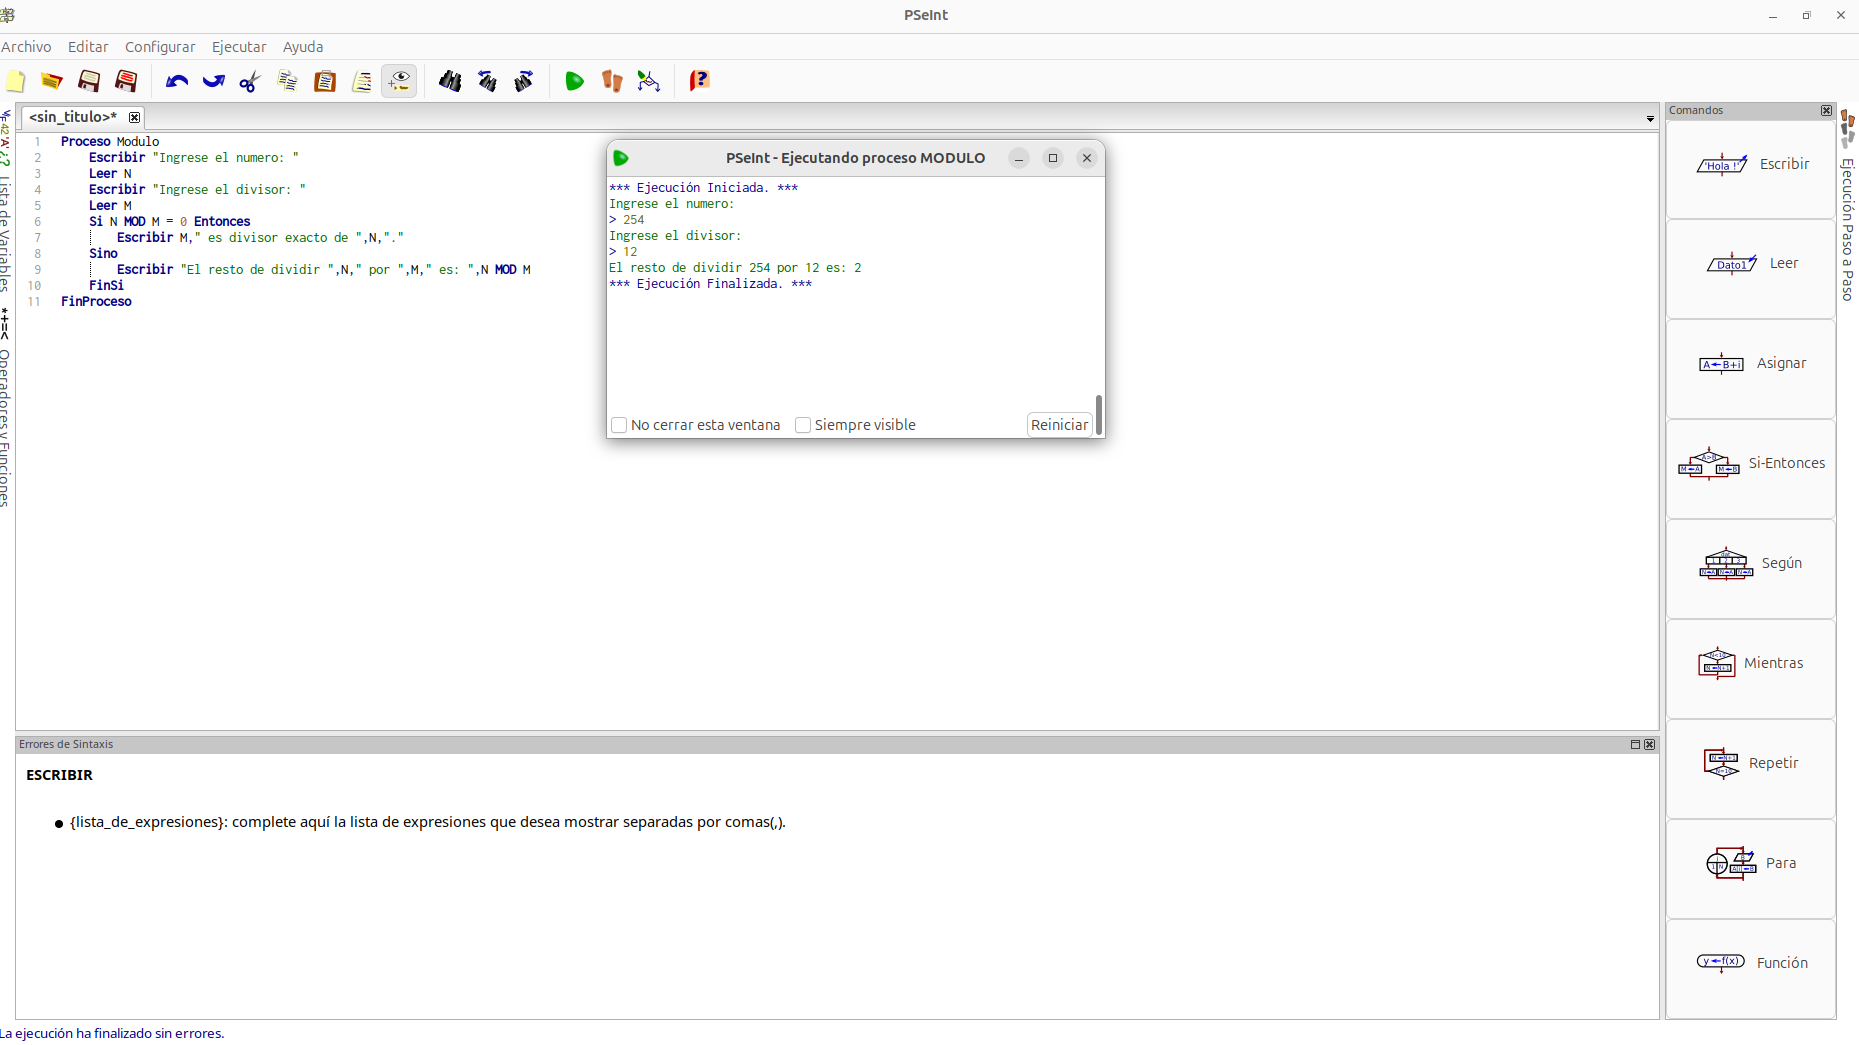
Task: Expand the 'Lista de Variables' side panel
Action: click(x=5, y=230)
